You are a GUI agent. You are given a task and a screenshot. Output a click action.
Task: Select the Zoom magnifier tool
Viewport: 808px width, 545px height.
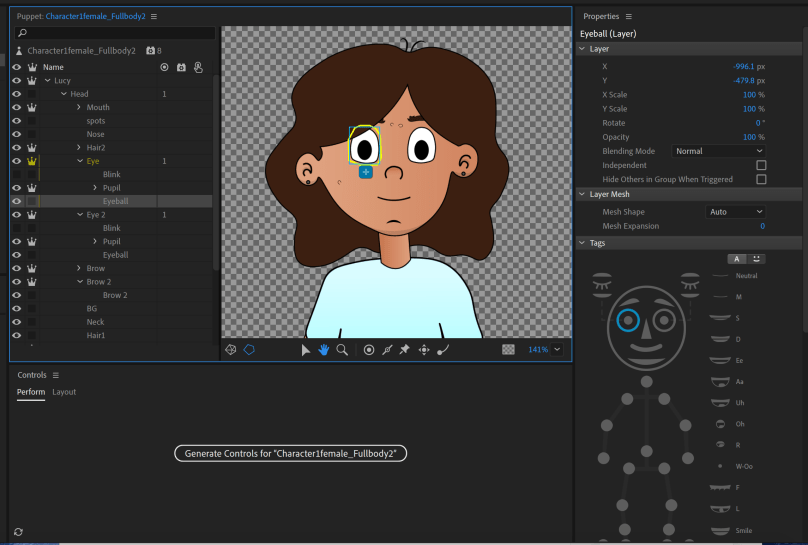[342, 350]
